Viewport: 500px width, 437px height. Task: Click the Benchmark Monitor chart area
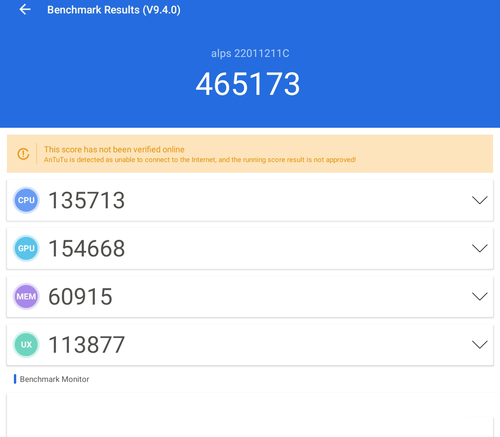pos(250,415)
